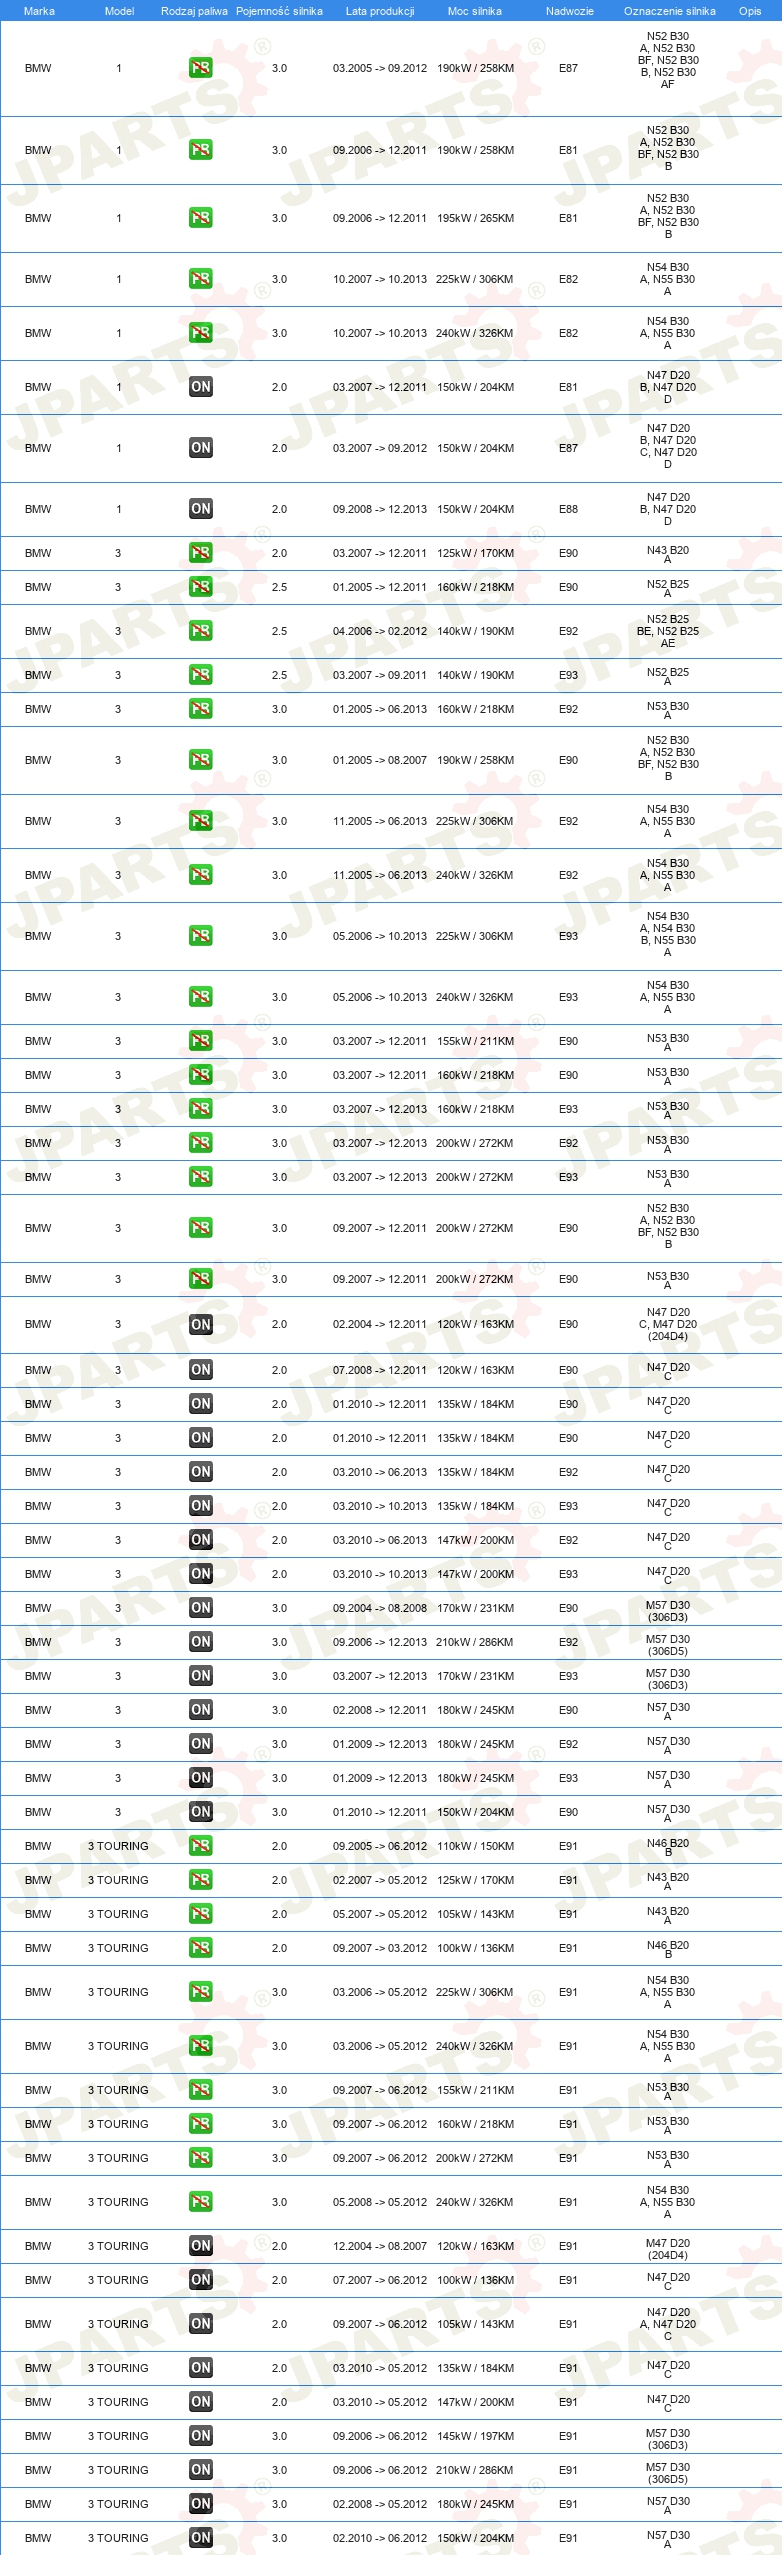Viewport: 782px width, 2555px height.
Task: Click the Marka column header
Action: click(x=39, y=11)
